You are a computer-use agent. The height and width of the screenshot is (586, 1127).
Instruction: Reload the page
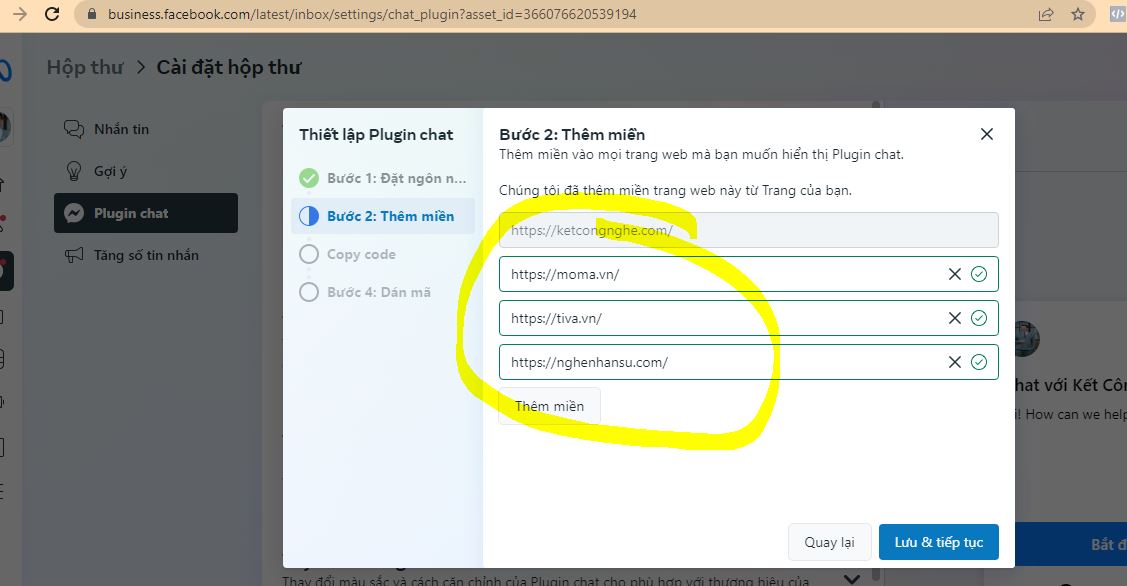(53, 14)
